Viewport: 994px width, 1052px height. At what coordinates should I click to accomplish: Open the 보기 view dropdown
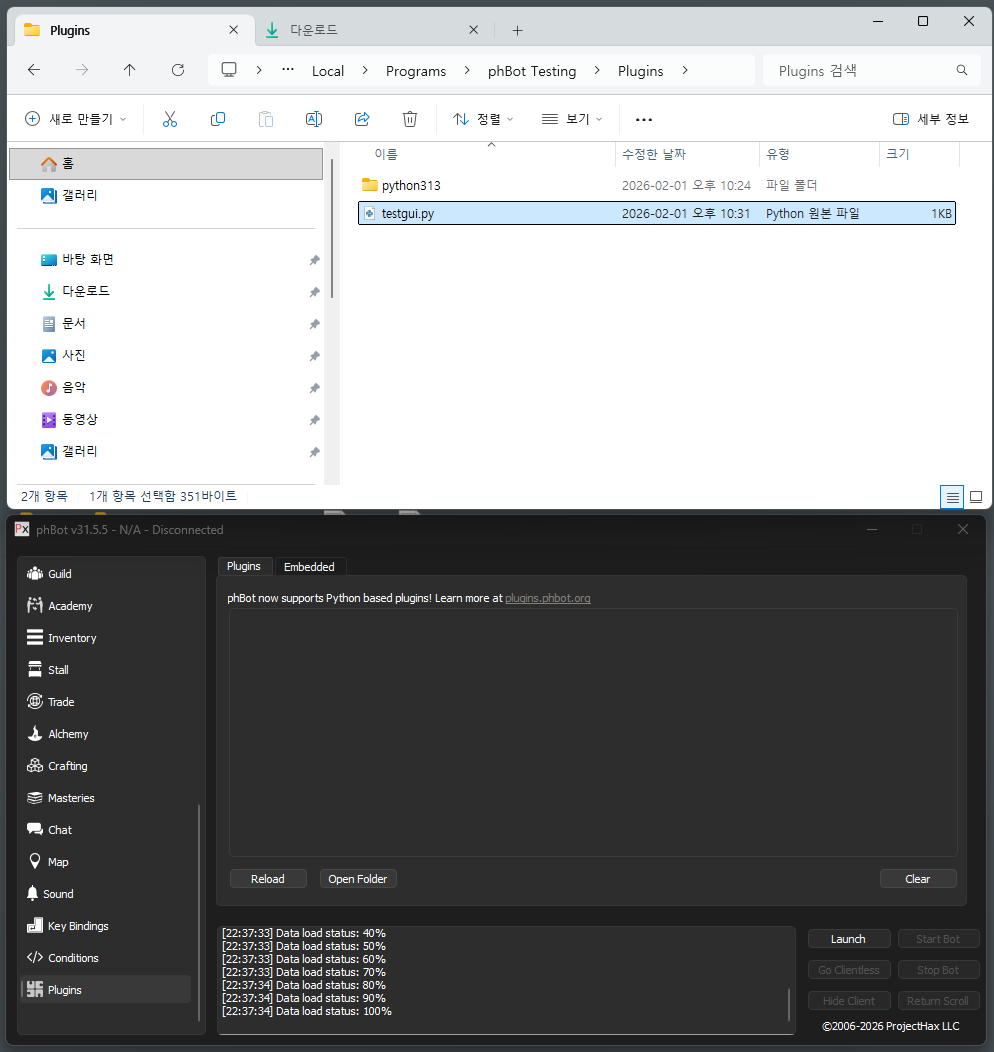572,119
